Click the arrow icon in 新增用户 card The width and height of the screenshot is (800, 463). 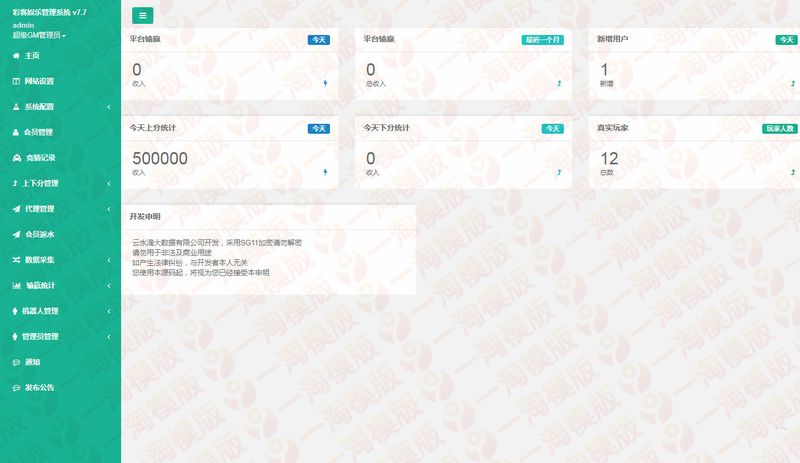[x=793, y=83]
